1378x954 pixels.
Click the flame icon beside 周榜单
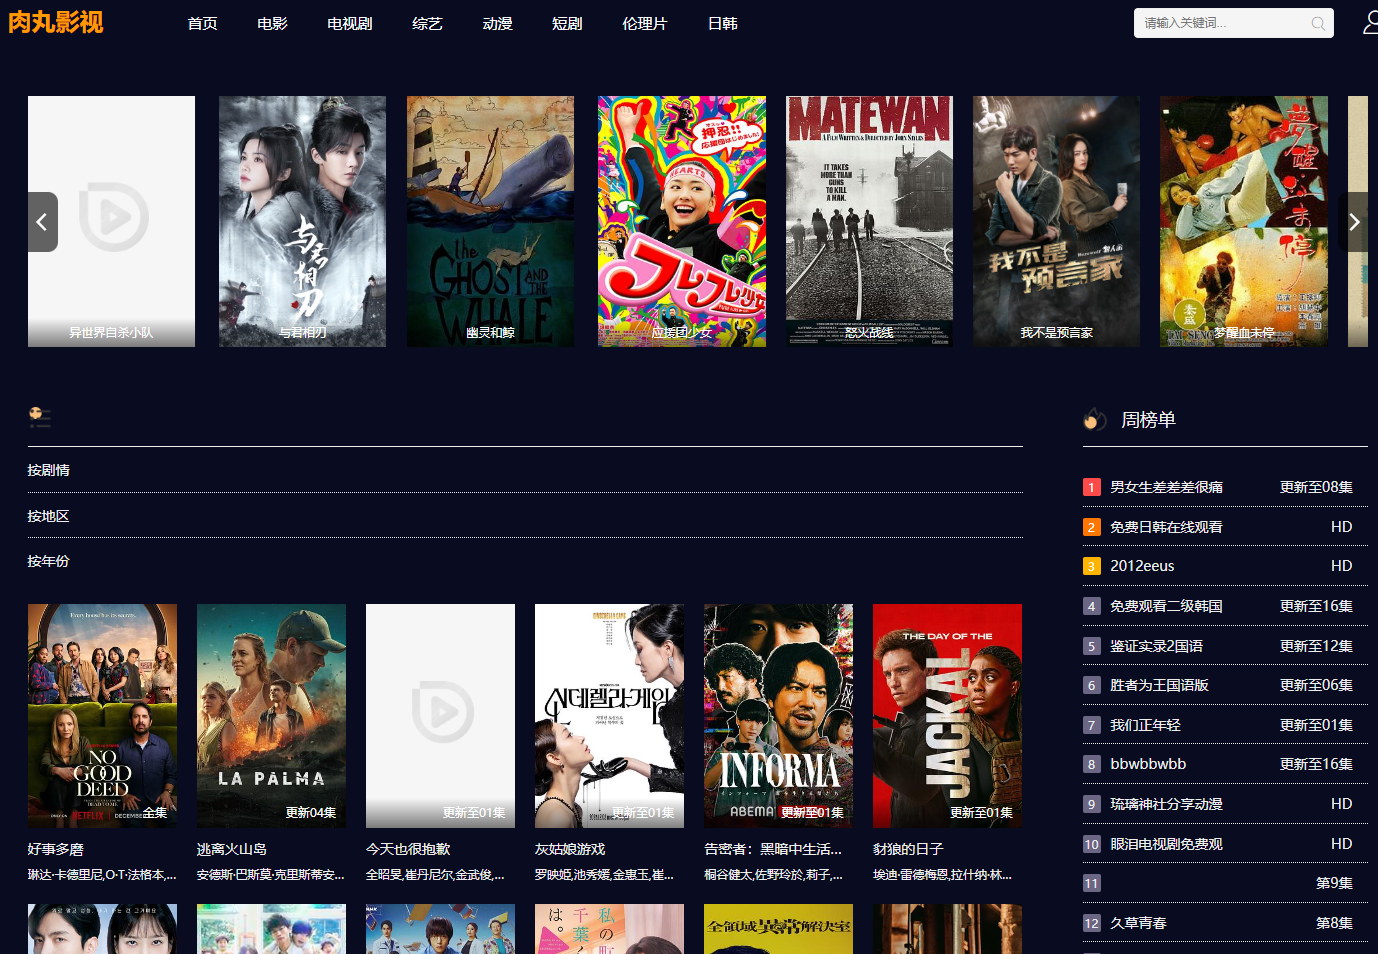point(1095,420)
